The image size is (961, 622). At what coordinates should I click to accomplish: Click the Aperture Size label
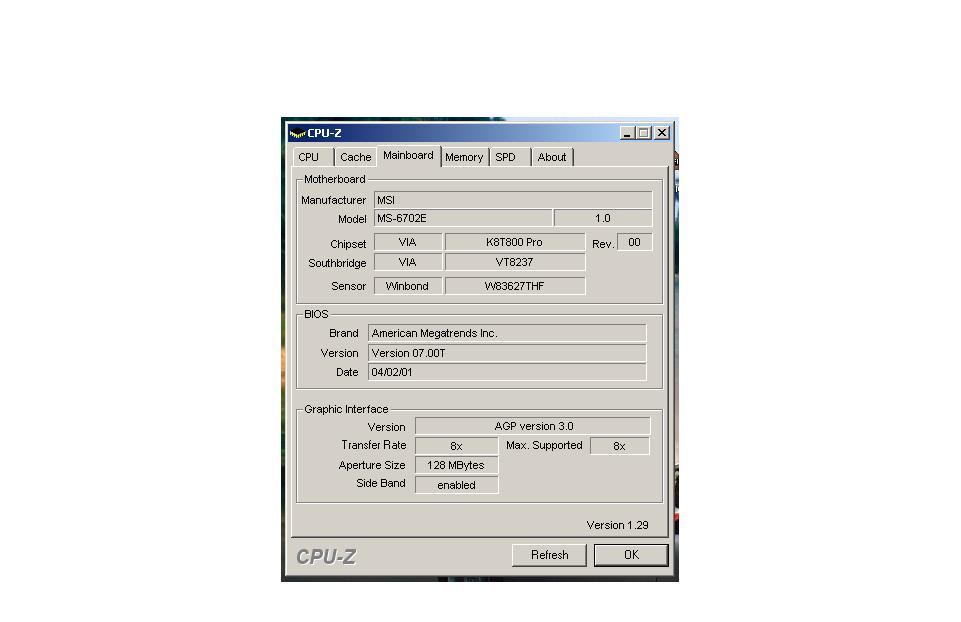[x=372, y=465]
